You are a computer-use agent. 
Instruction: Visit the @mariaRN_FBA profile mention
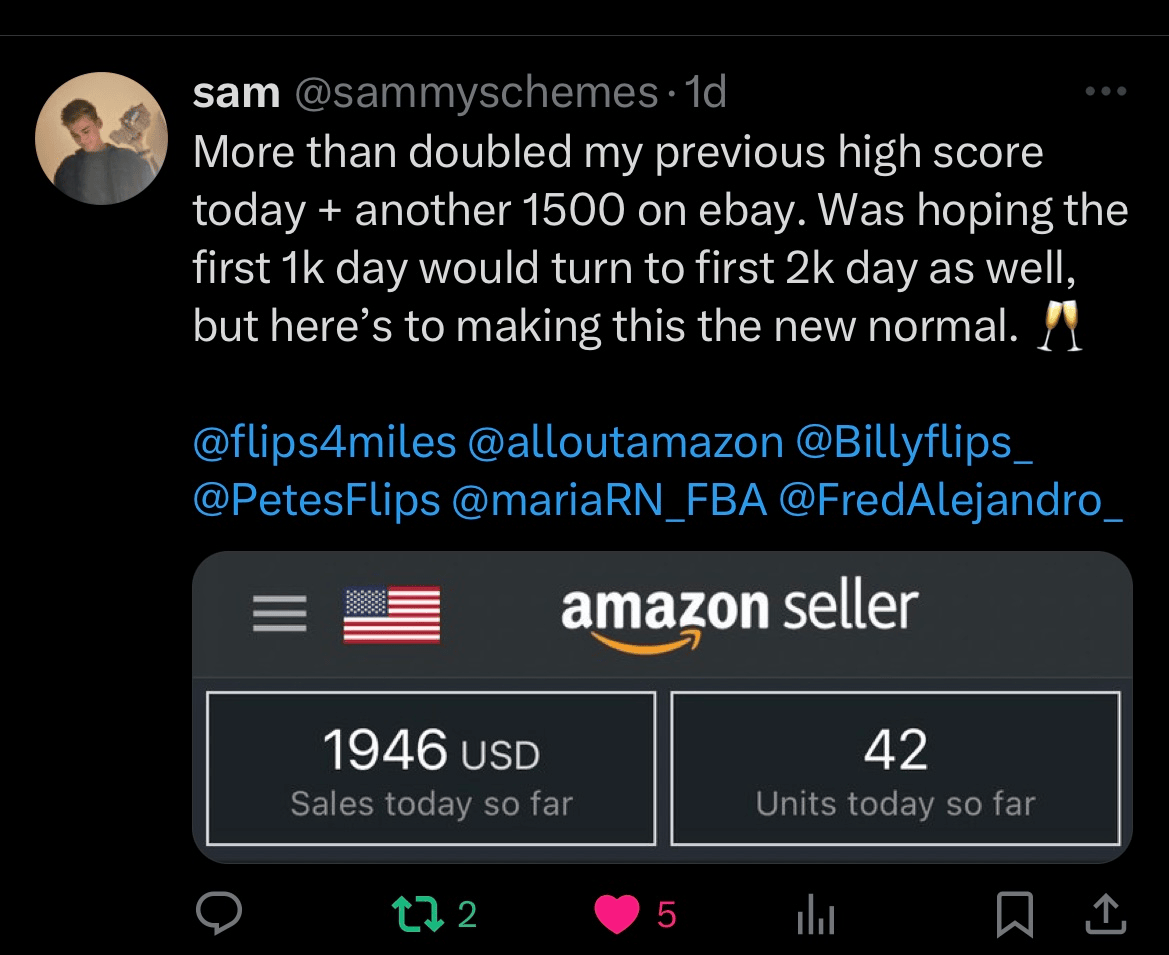(609, 501)
